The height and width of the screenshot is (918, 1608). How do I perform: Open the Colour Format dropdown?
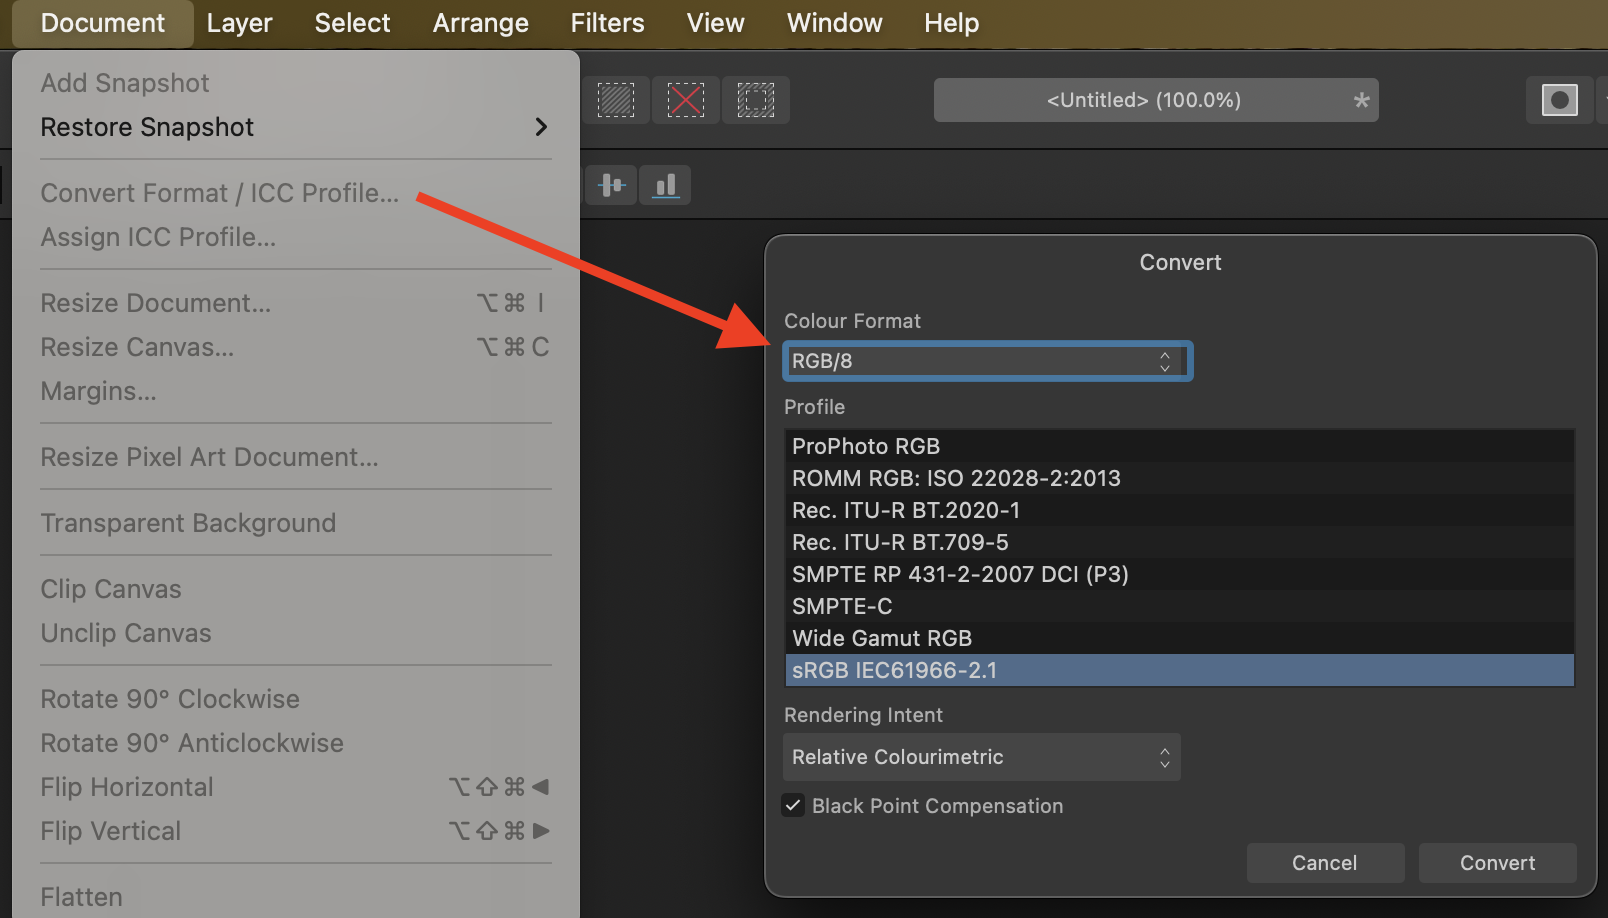[987, 361]
